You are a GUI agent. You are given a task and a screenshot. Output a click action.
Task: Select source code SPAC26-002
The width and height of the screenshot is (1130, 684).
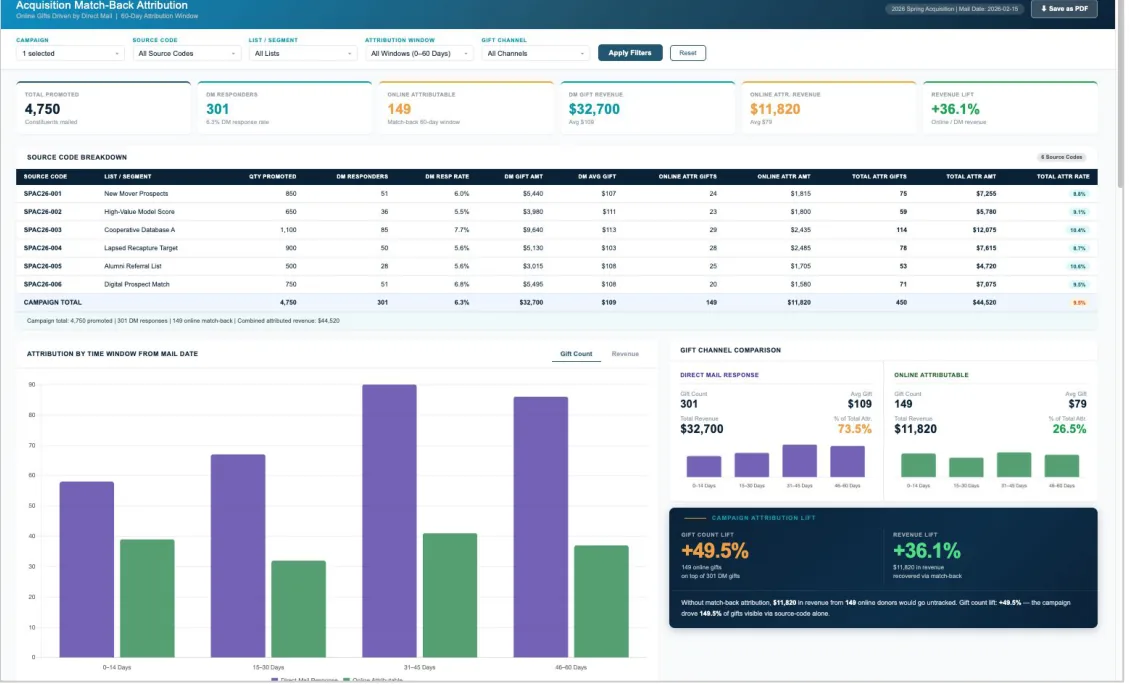[x=43, y=212]
